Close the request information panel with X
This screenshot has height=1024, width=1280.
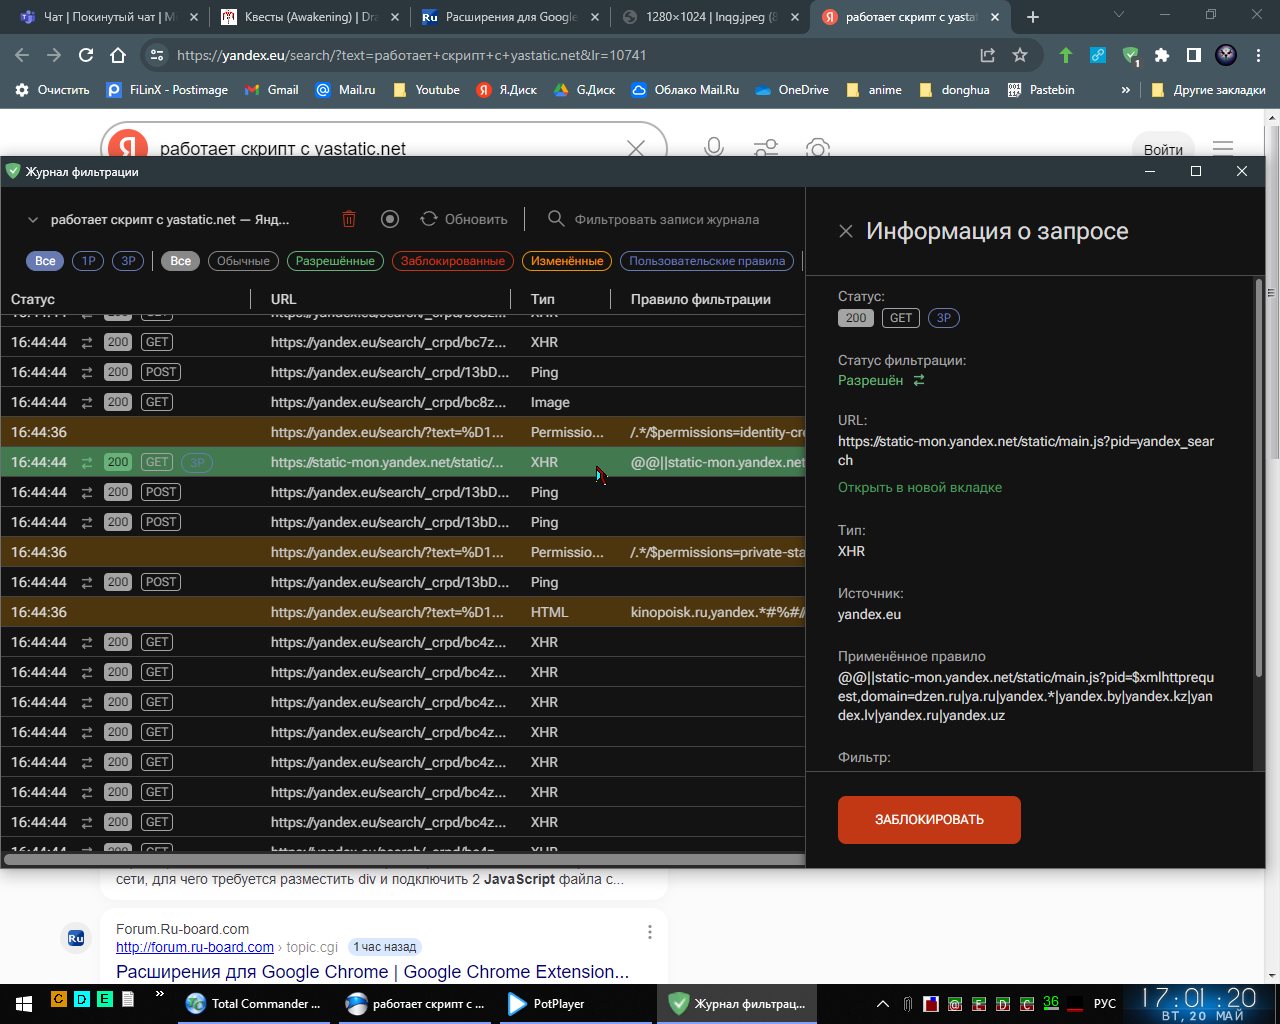(x=846, y=231)
